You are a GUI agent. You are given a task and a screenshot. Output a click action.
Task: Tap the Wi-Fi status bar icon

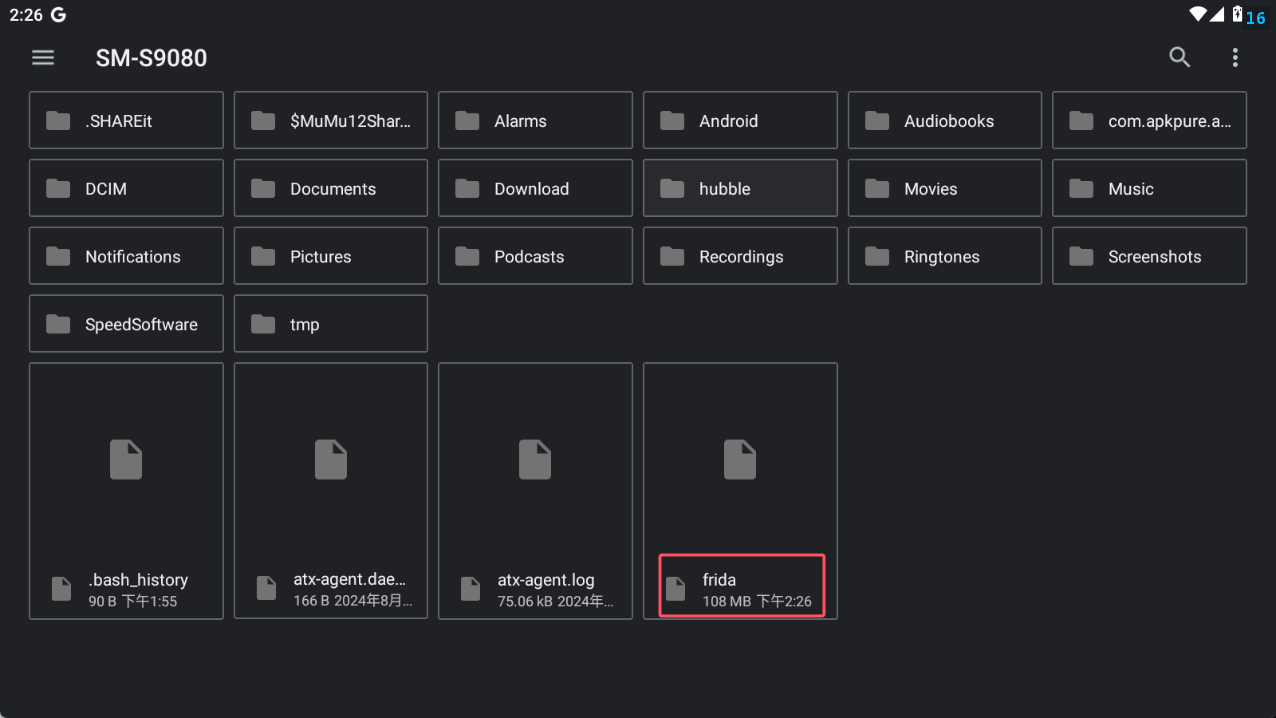(1198, 14)
